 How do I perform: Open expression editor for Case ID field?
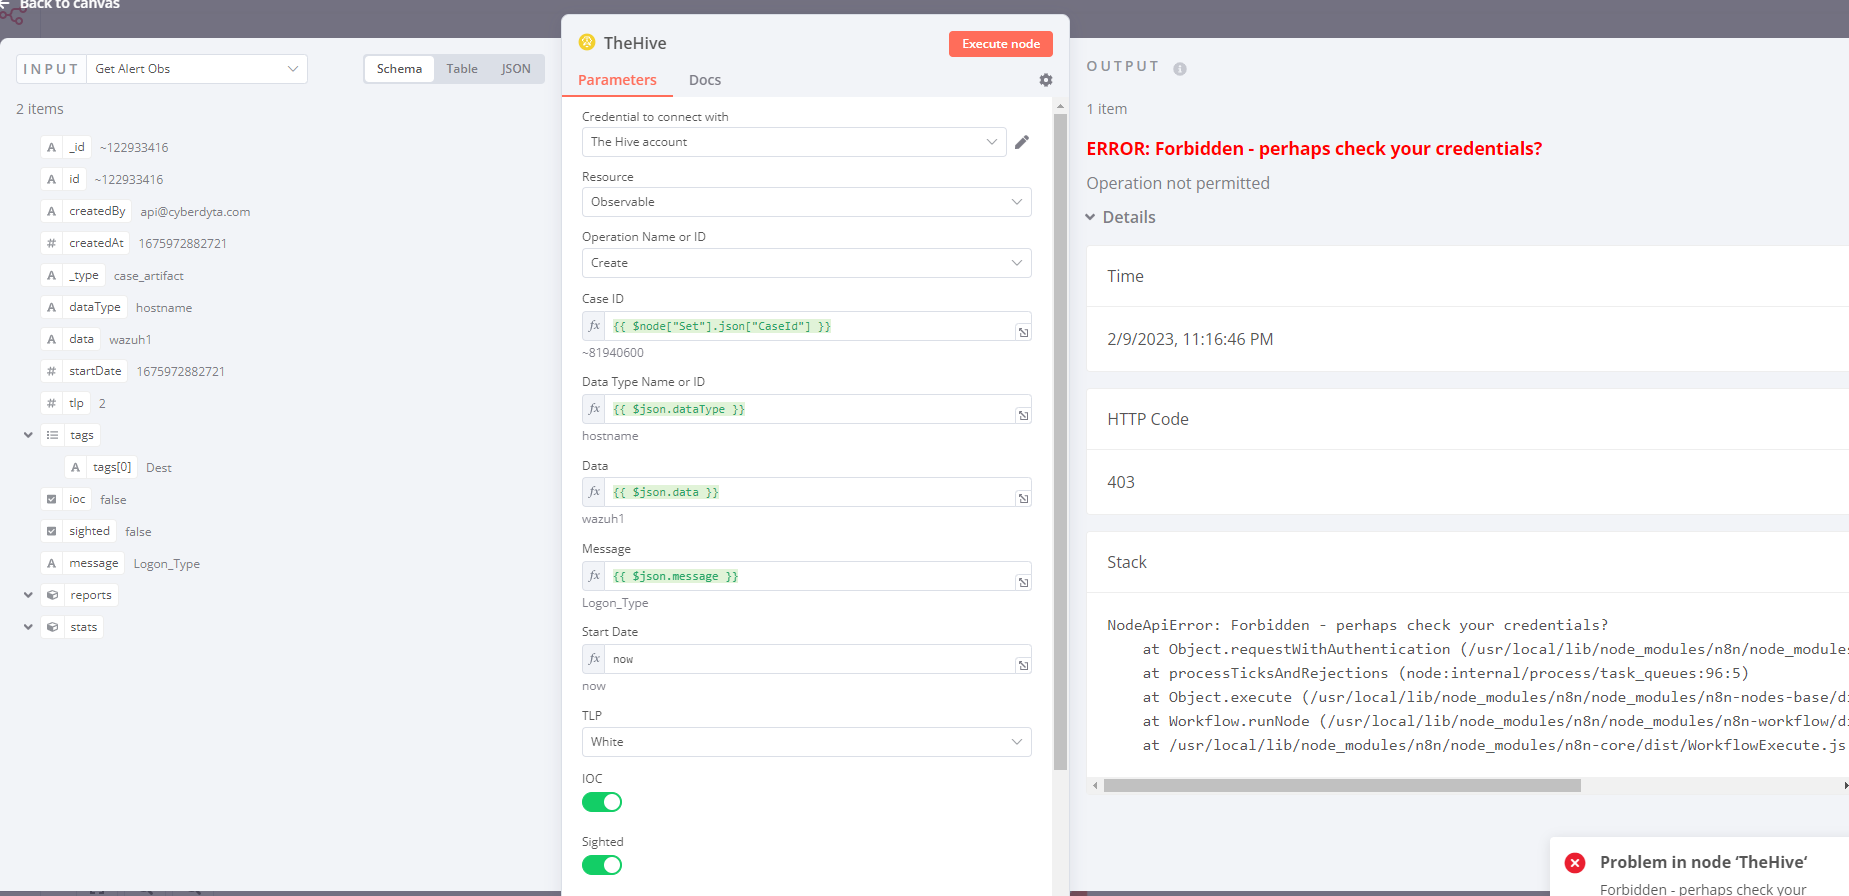coord(1023,332)
